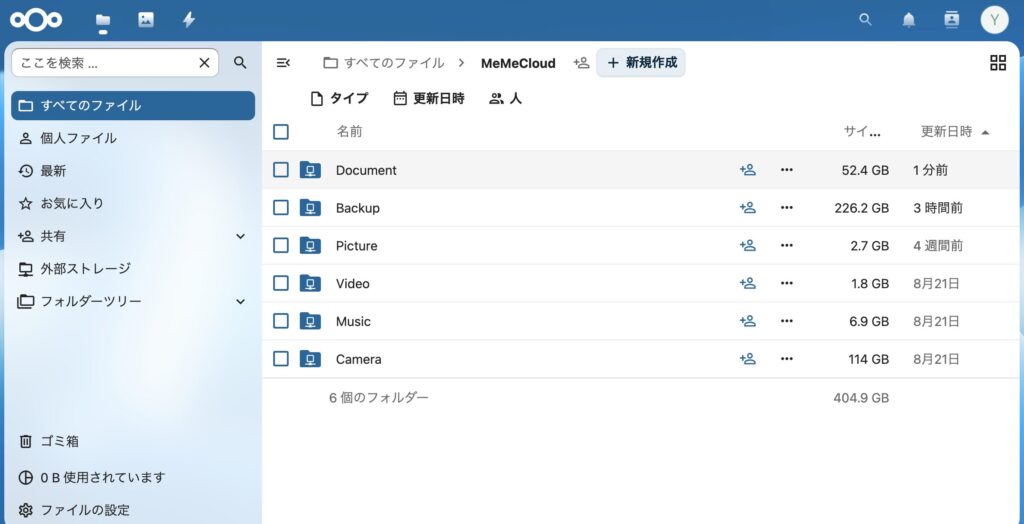Open the three-dot actions menu for Picture

(x=786, y=246)
